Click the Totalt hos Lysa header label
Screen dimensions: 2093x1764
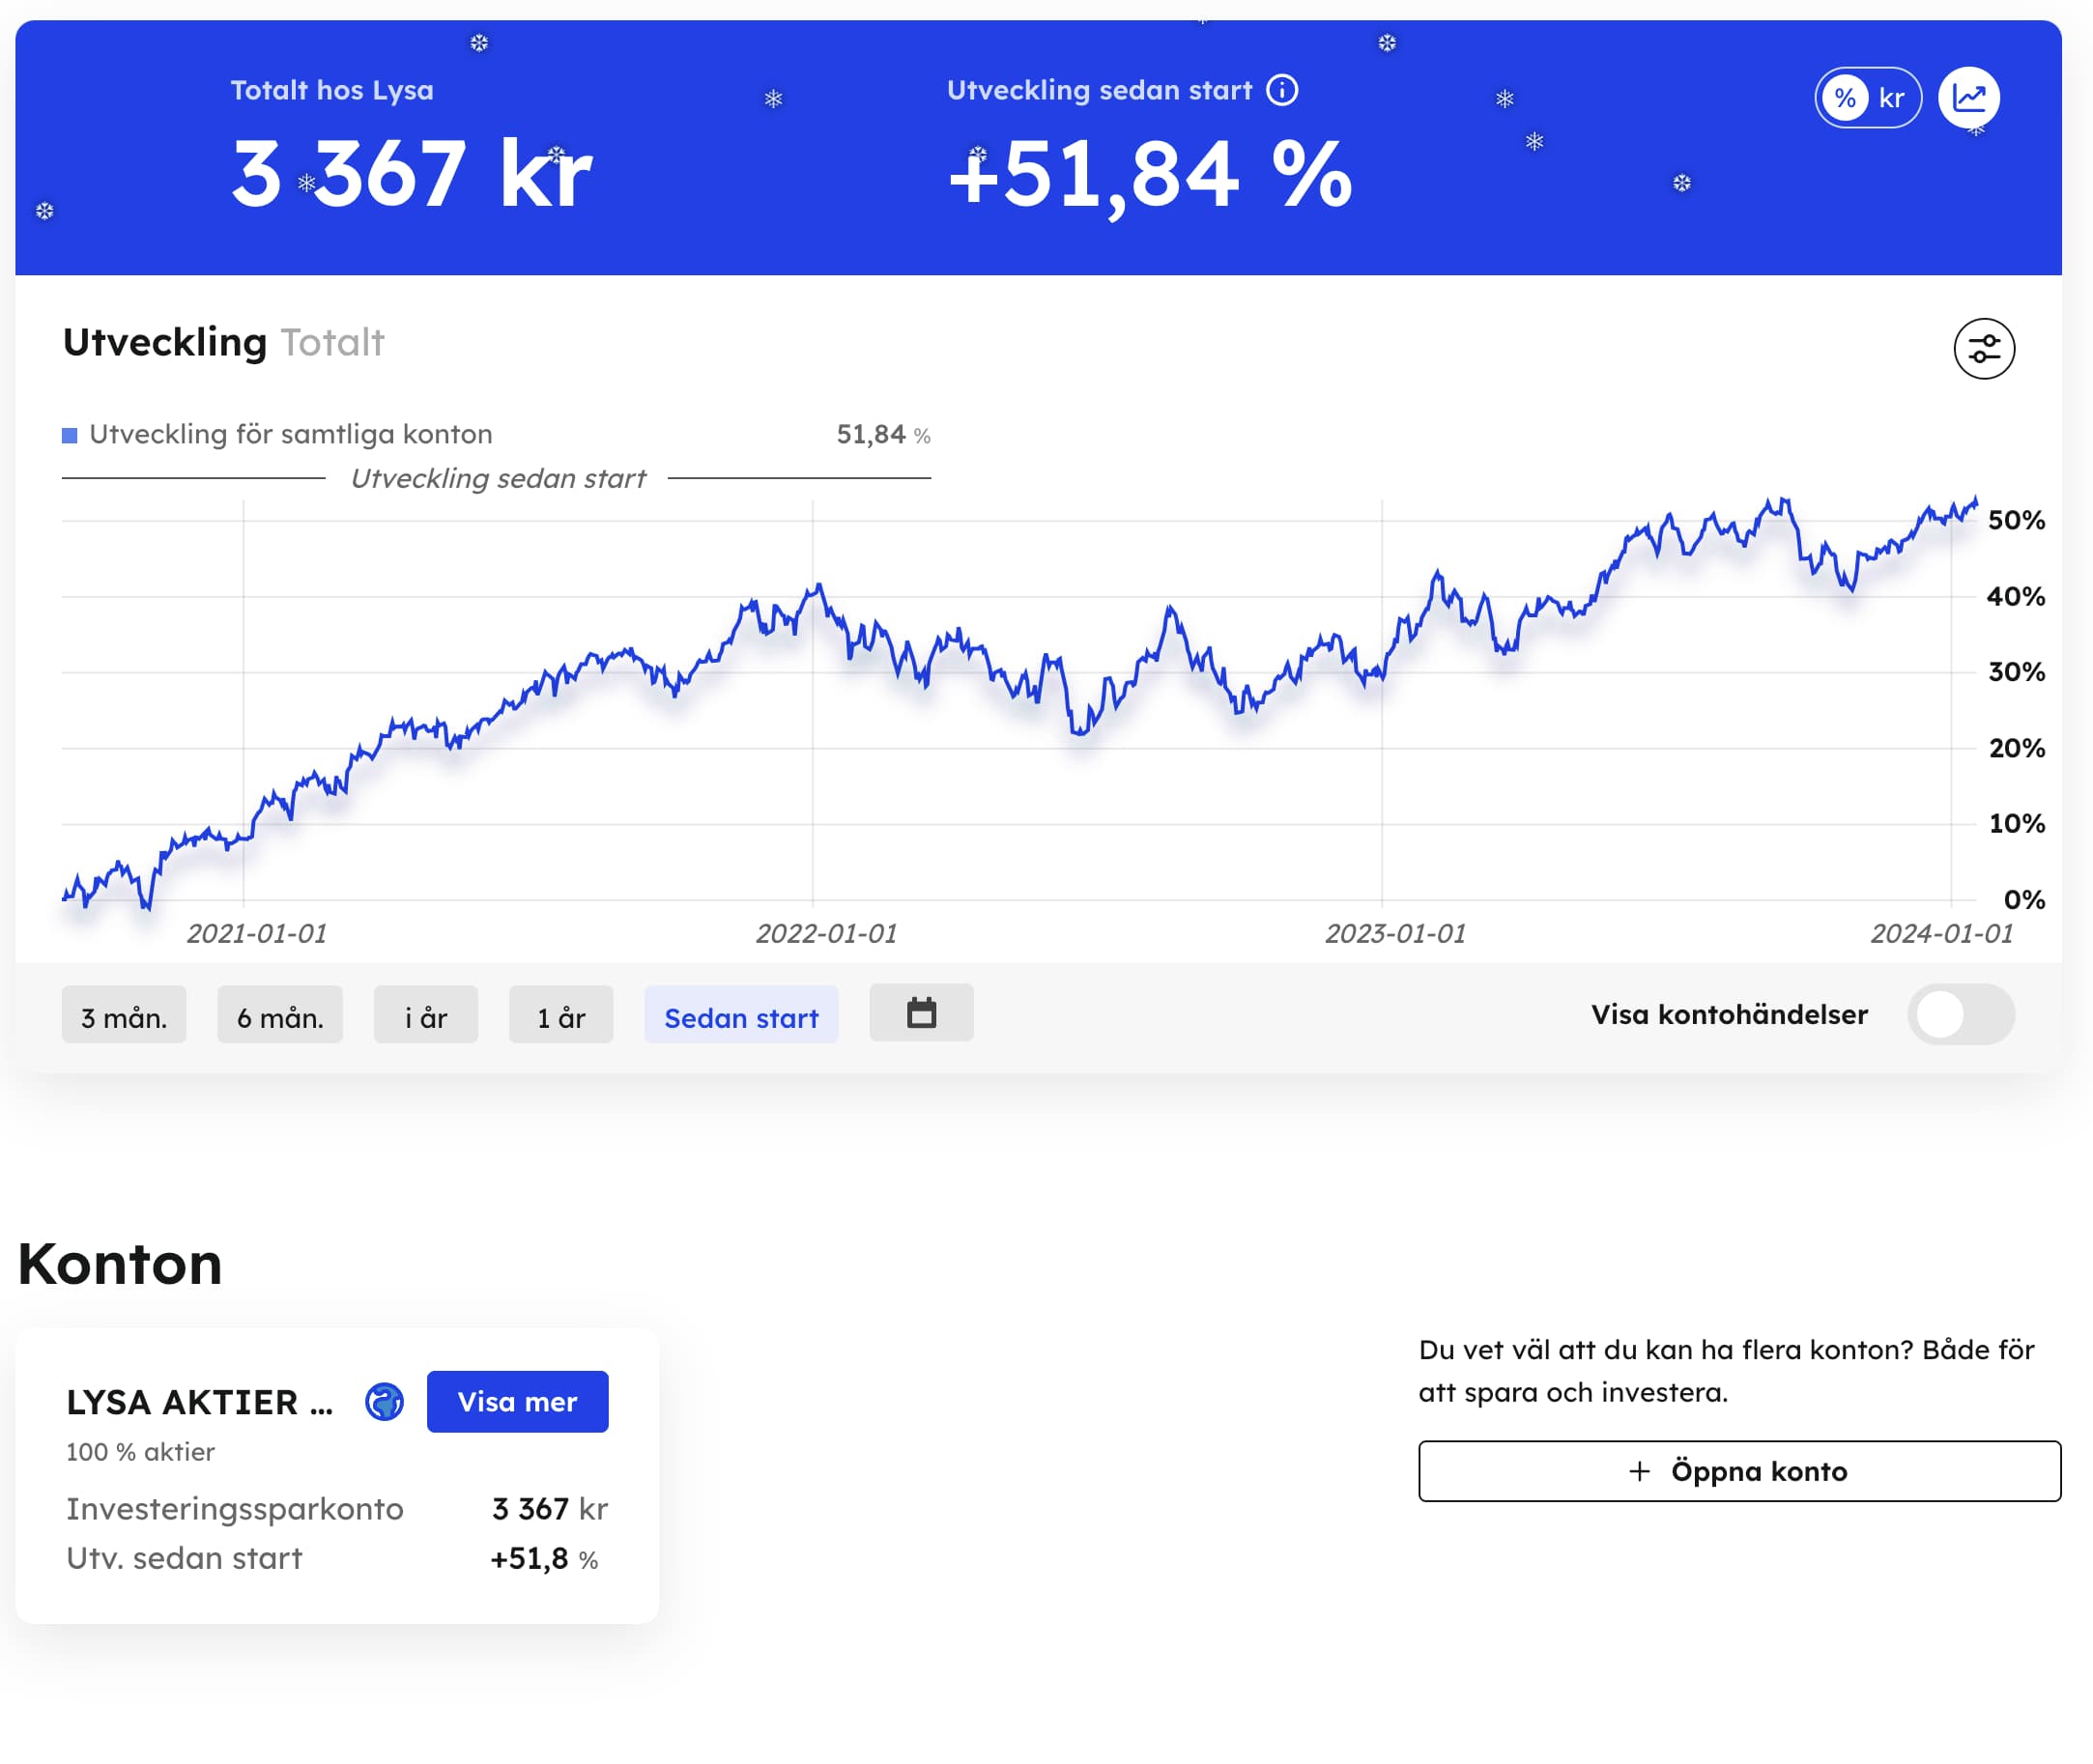tap(332, 90)
